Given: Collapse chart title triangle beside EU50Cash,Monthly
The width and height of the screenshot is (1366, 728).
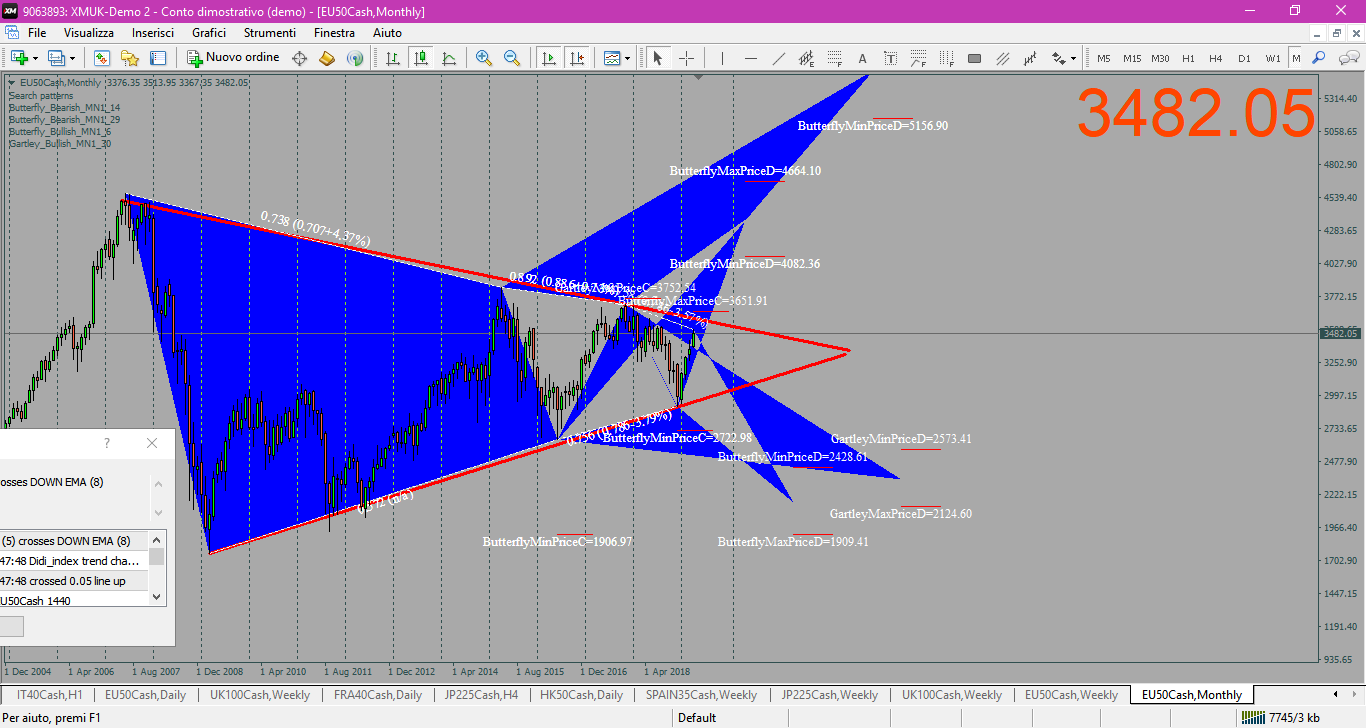Looking at the screenshot, I should tap(11, 82).
